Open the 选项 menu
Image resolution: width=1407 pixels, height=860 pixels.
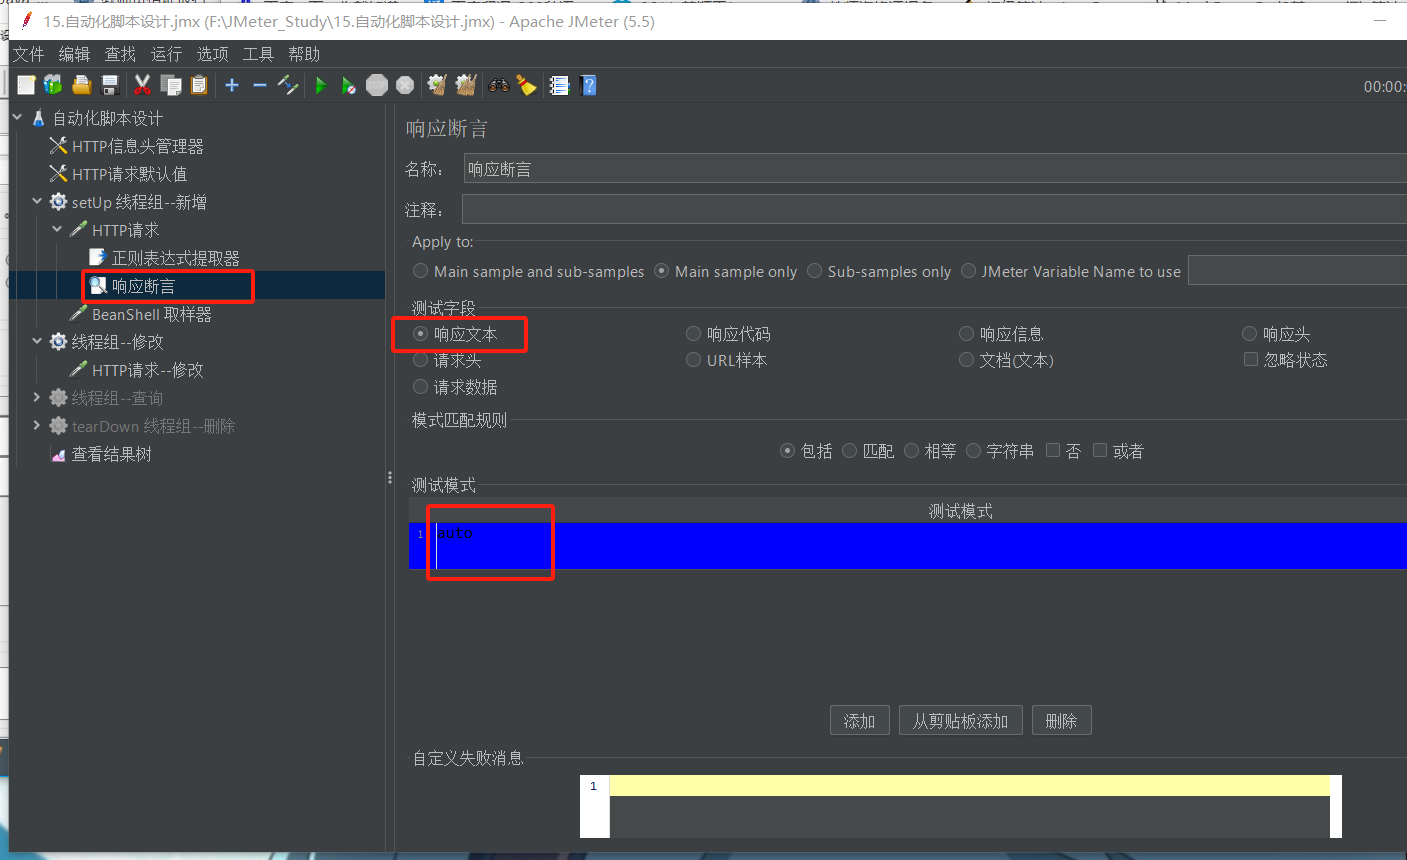coord(212,54)
